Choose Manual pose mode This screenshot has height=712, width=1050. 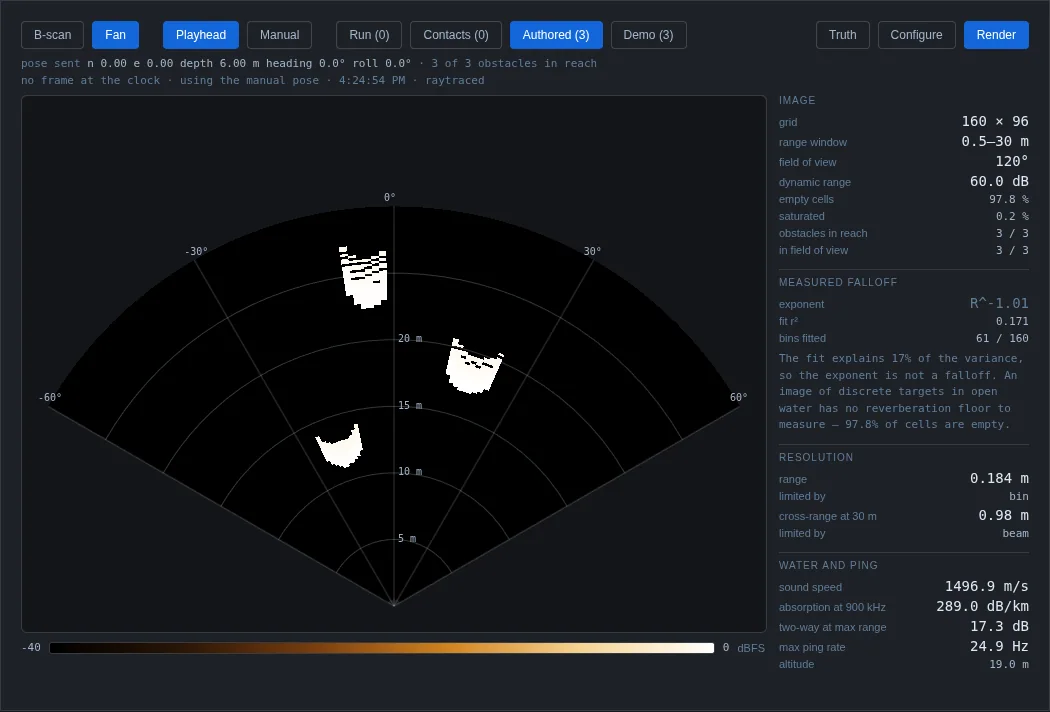click(279, 35)
